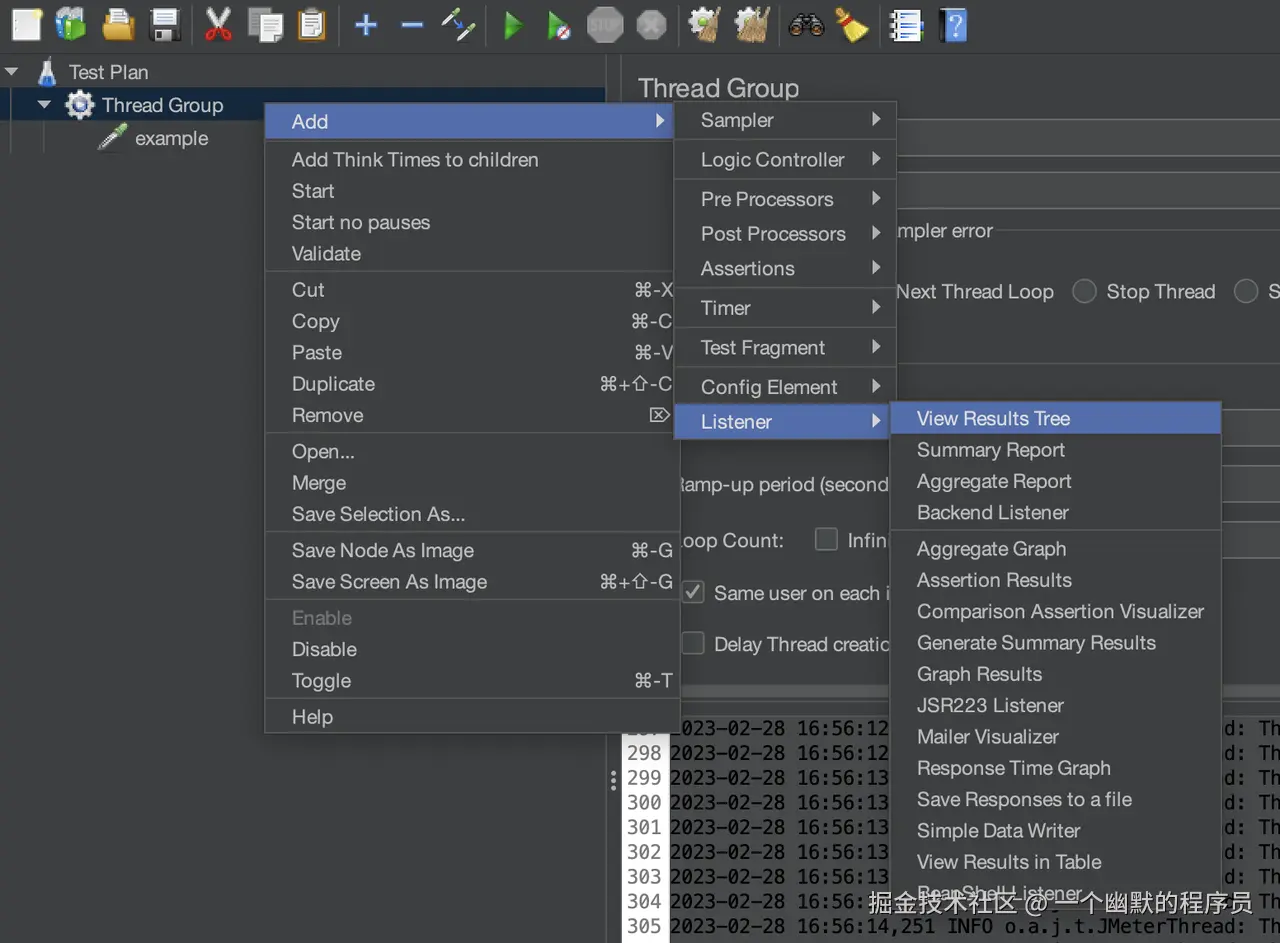Click the New test plan toolbar icon
The width and height of the screenshot is (1280, 943).
point(26,24)
